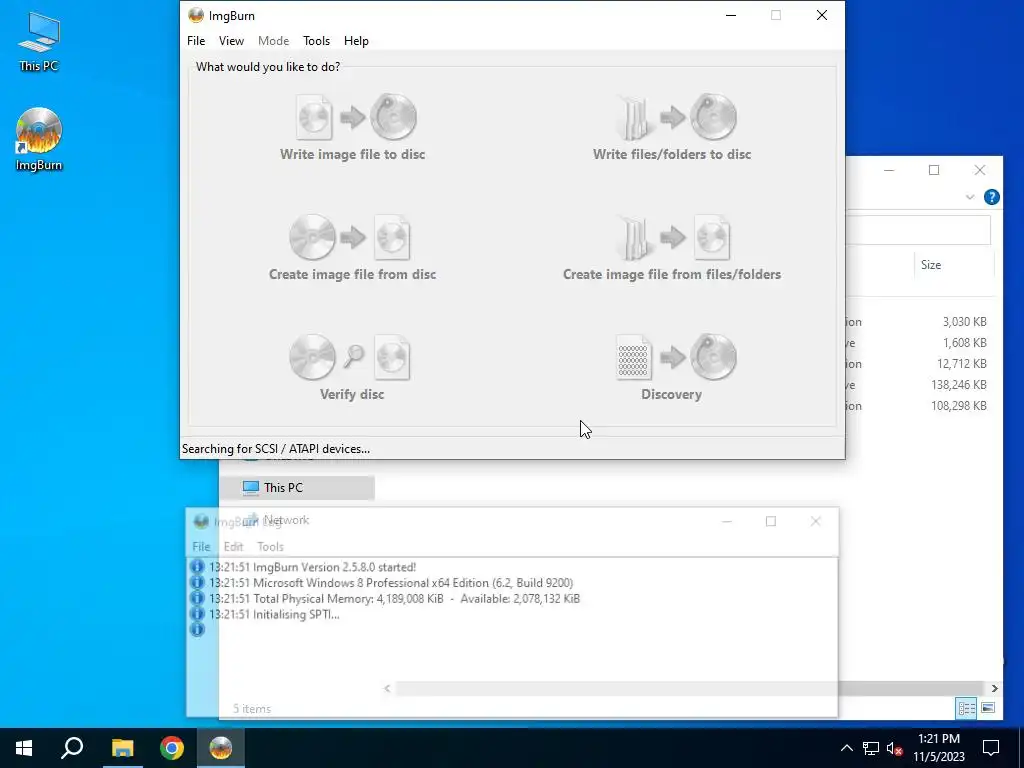Click the horizontal scrollbar left arrow in Explorer
Screen dimensions: 1024x768
coord(387,688)
